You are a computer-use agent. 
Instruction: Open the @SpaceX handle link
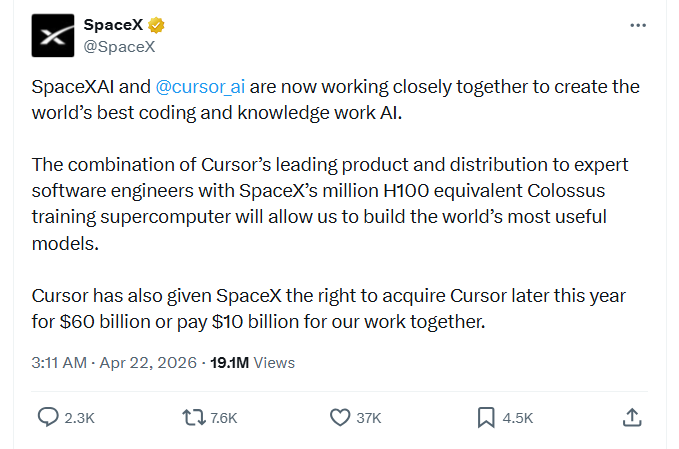click(119, 46)
